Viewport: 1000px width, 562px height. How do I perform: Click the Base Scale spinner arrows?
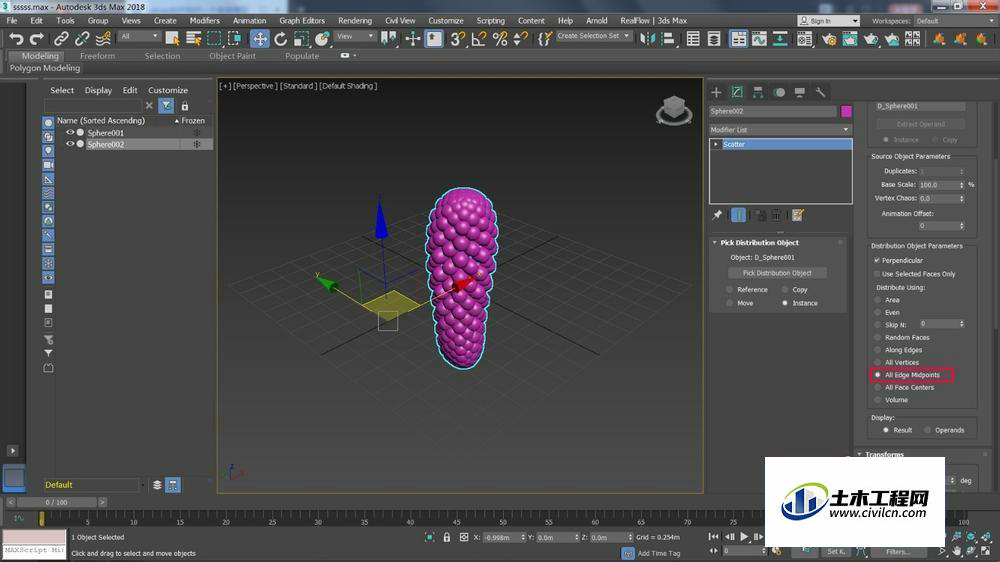coord(962,184)
